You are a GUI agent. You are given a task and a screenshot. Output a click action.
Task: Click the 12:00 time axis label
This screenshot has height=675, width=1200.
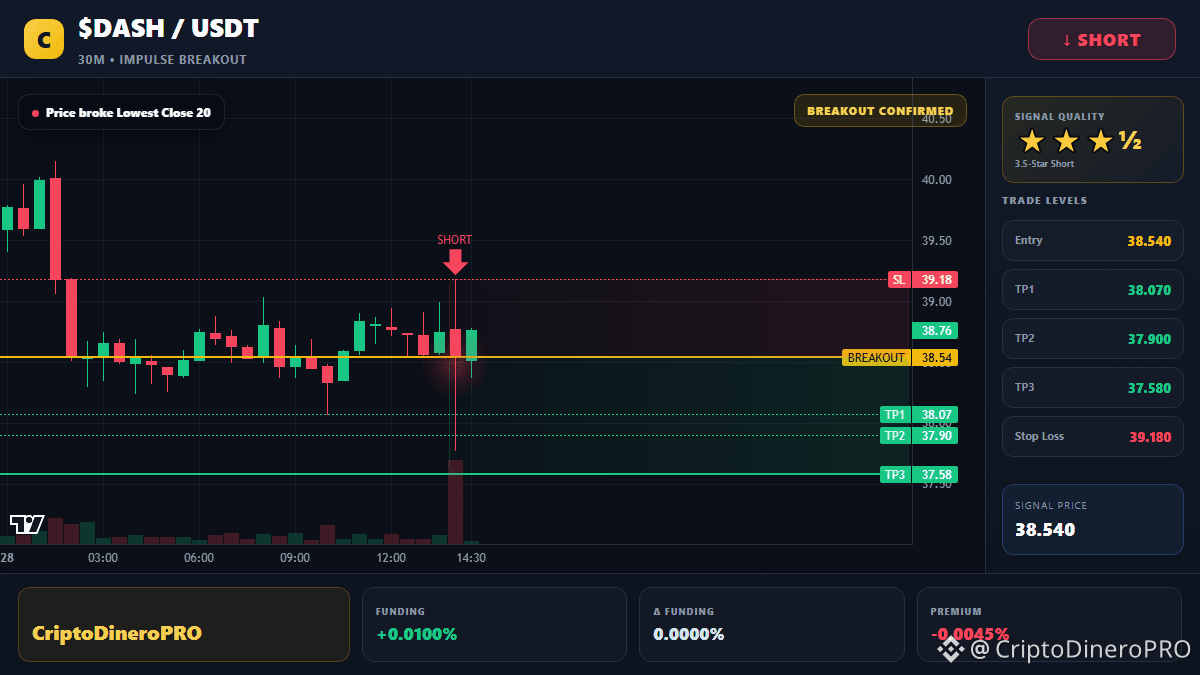pyautogui.click(x=391, y=558)
